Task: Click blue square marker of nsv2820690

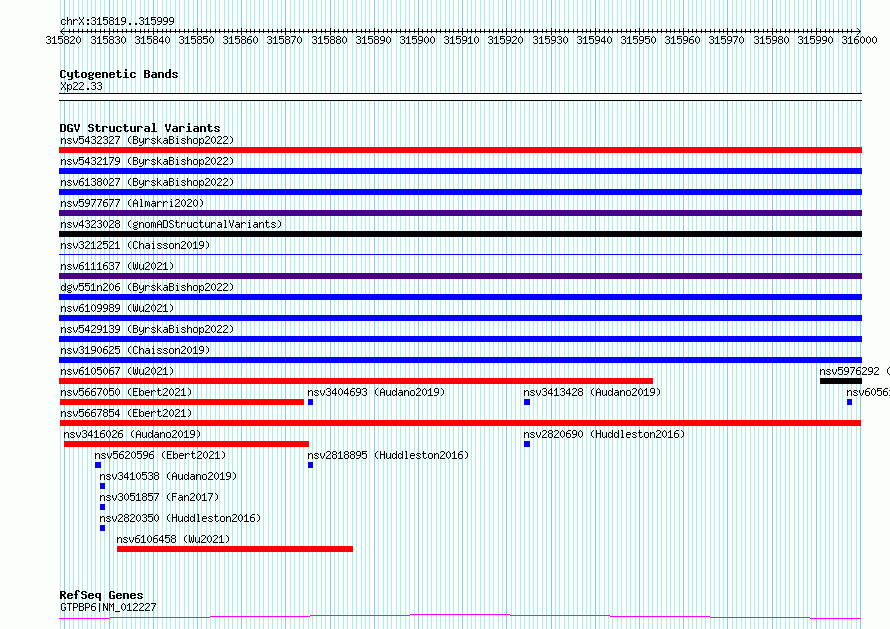Action: [527, 444]
